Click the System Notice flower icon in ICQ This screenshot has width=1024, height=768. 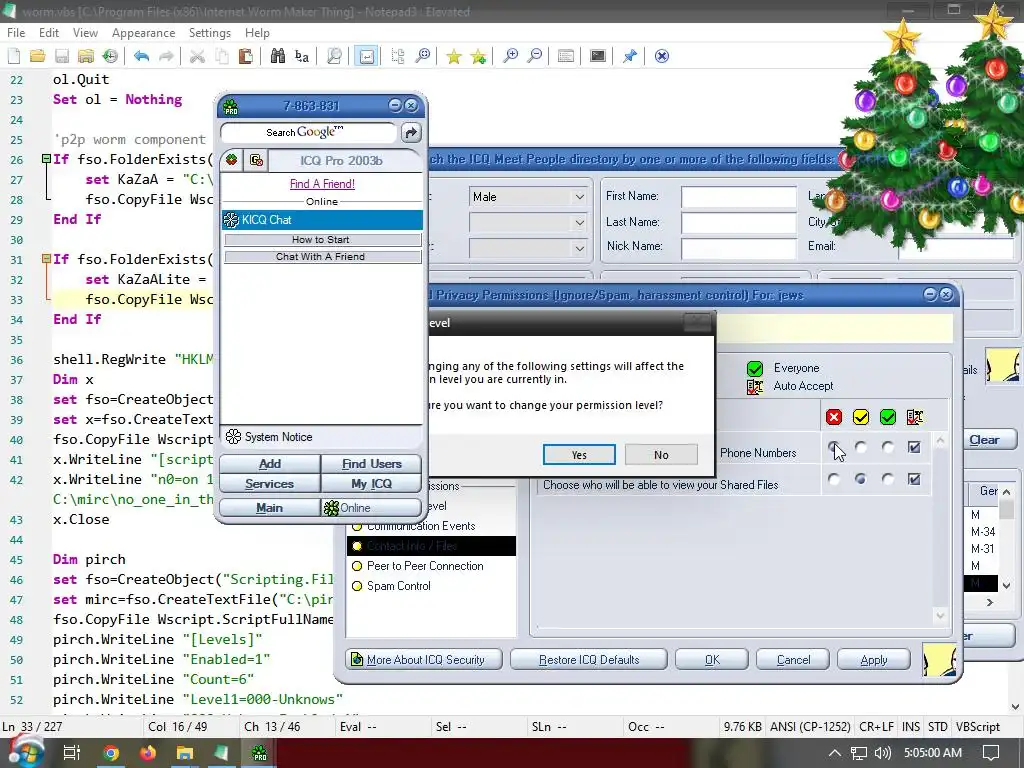coord(233,437)
